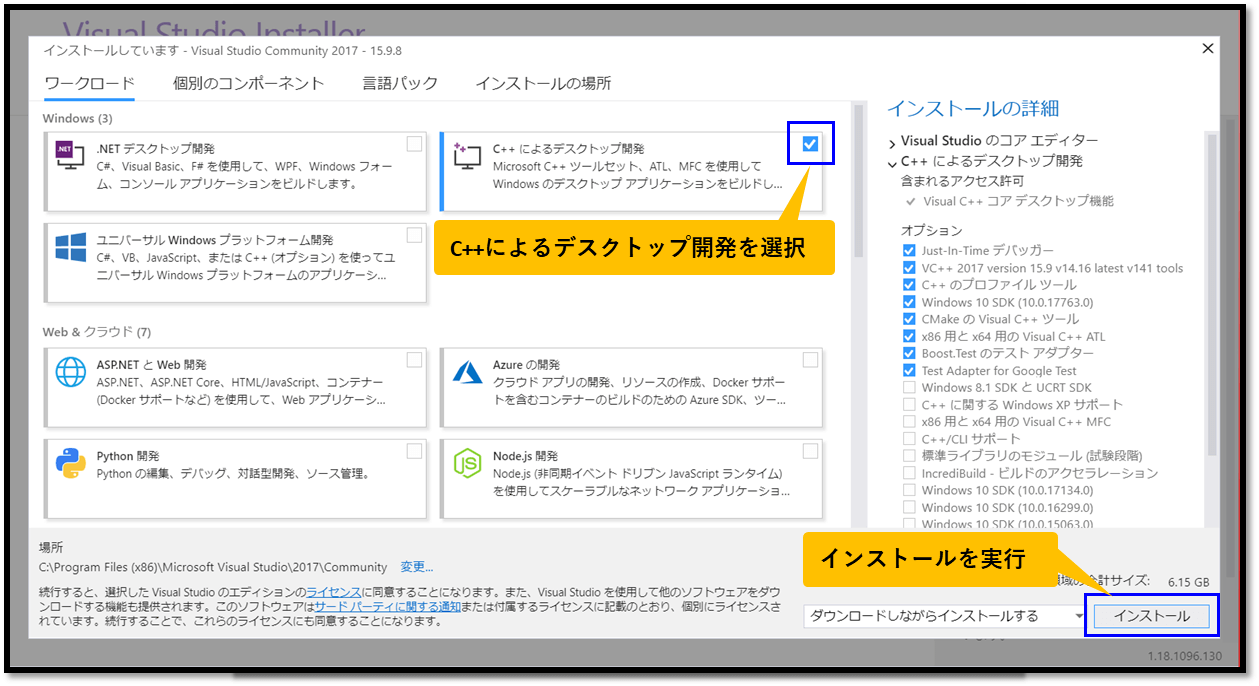1259x686 pixels.
Task: Enable the ユニバーサル Windows プラットフォーム開発 workload checkbox
Action: (414, 235)
